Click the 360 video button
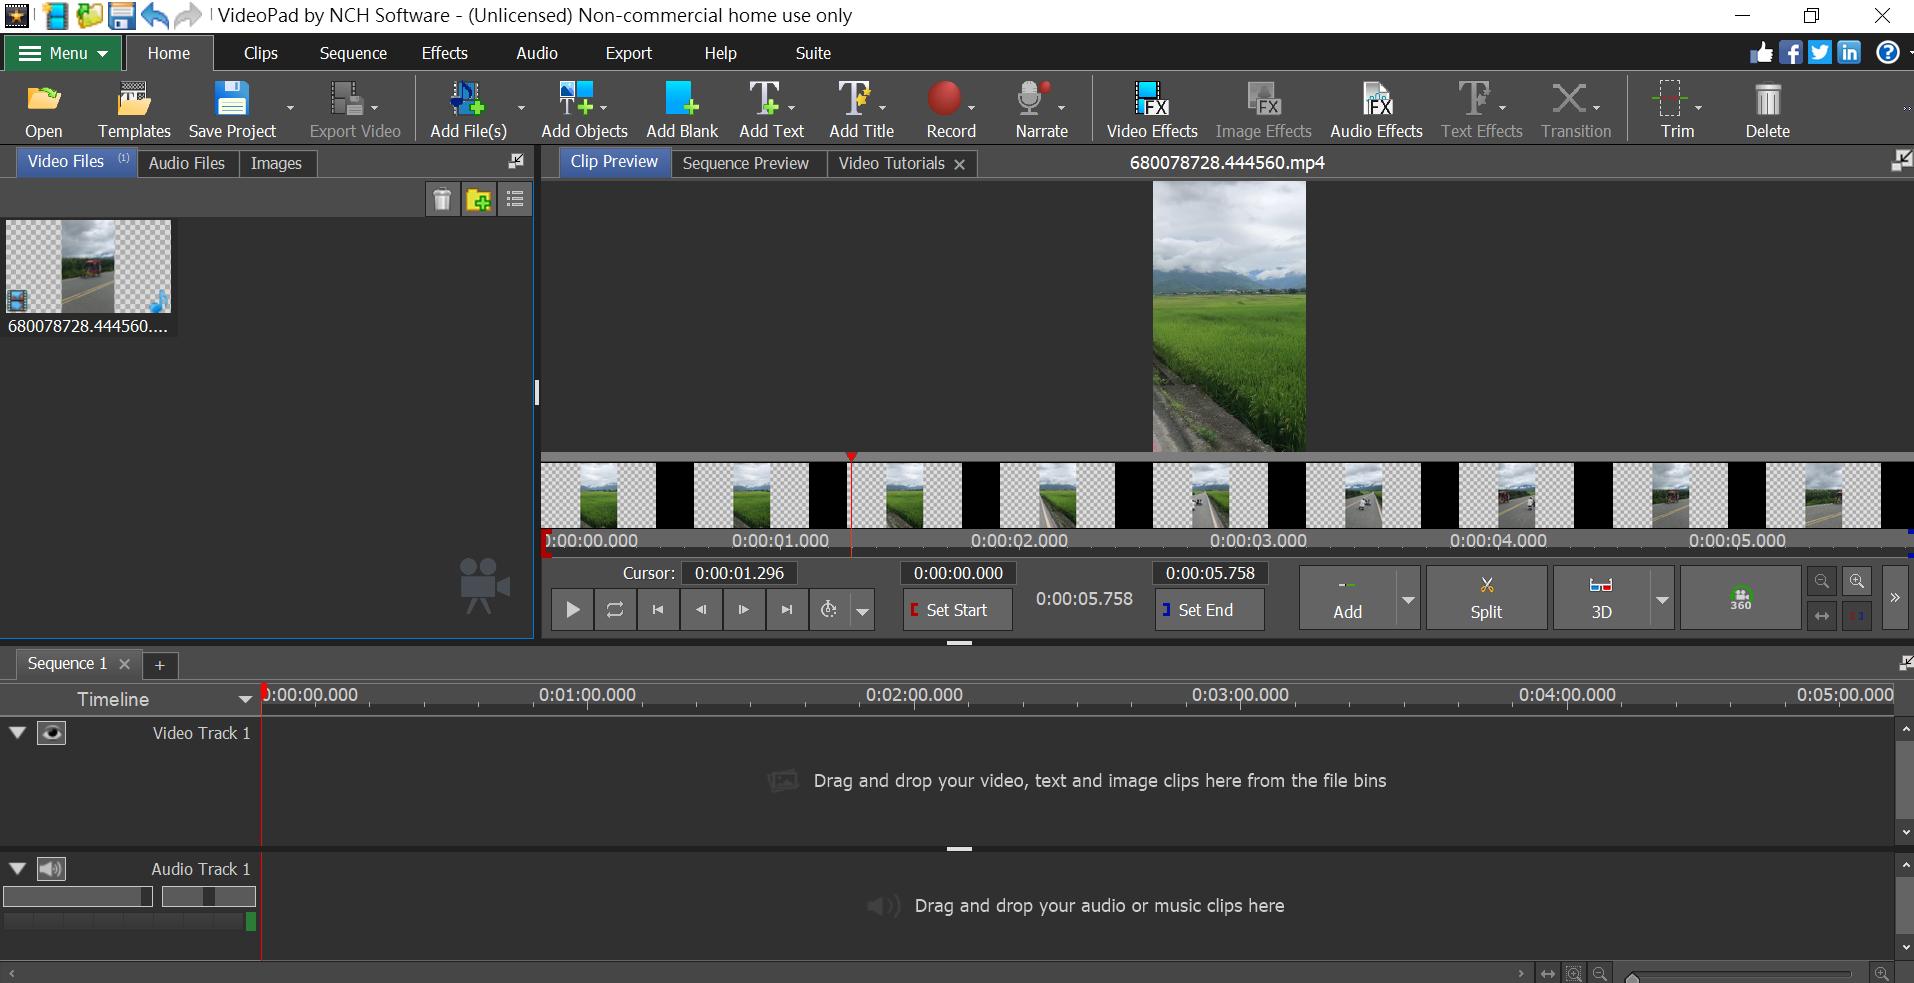This screenshot has height=983, width=1914. pos(1740,598)
